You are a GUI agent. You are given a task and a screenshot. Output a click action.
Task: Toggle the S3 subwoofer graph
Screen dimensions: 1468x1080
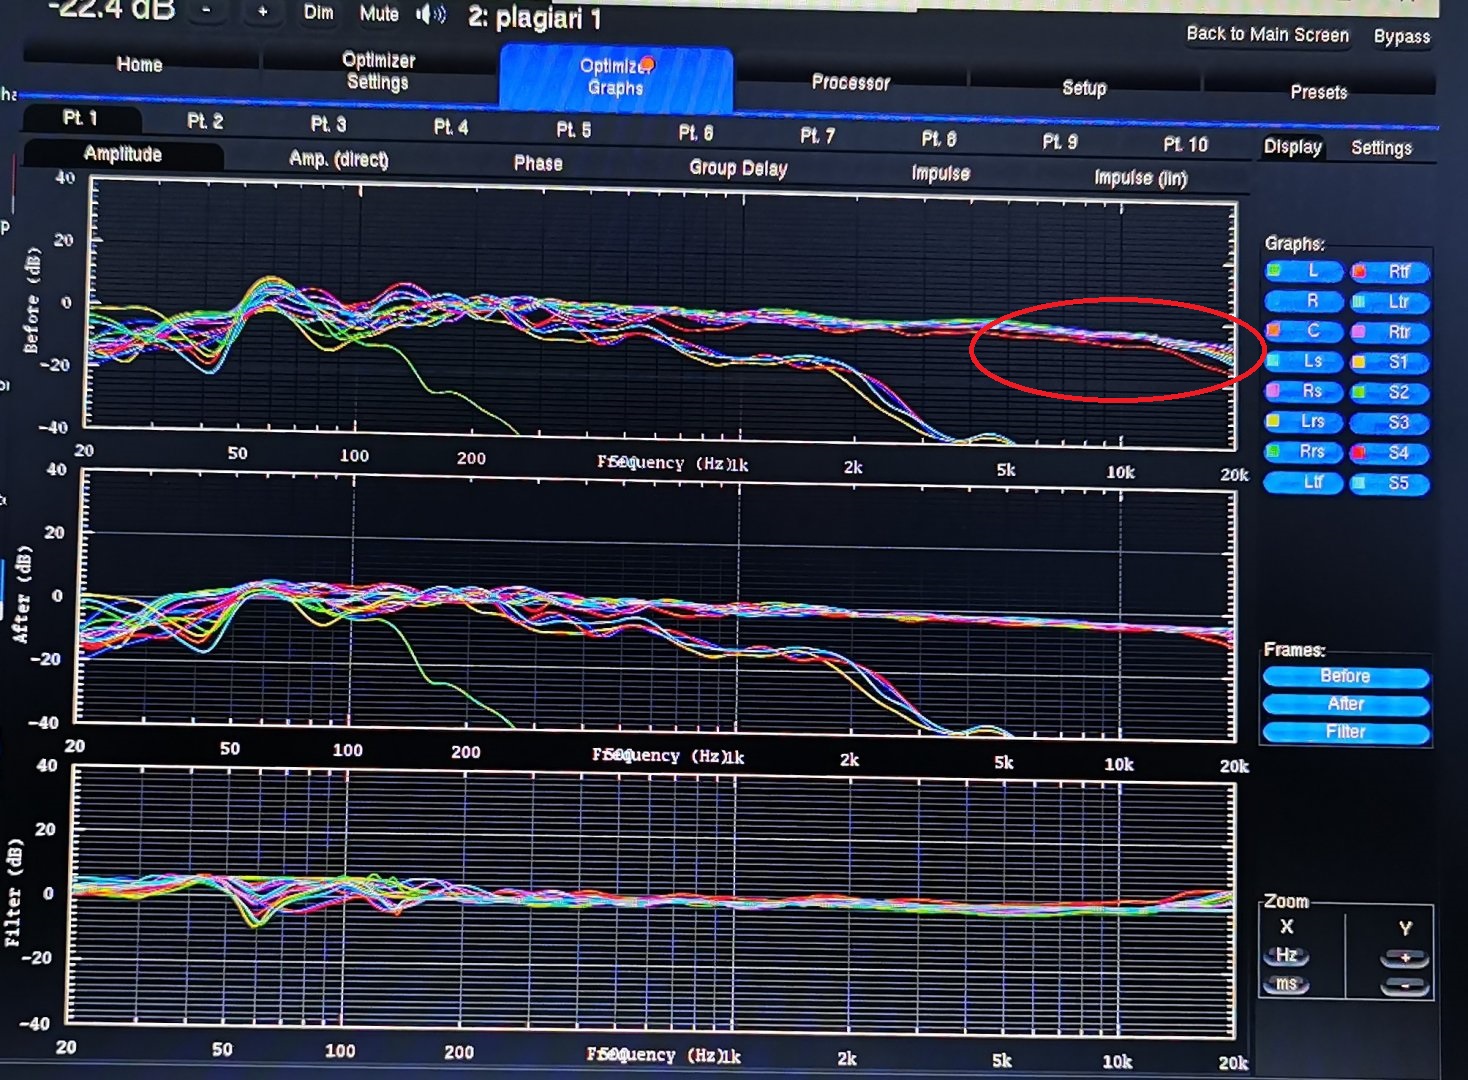click(1390, 423)
